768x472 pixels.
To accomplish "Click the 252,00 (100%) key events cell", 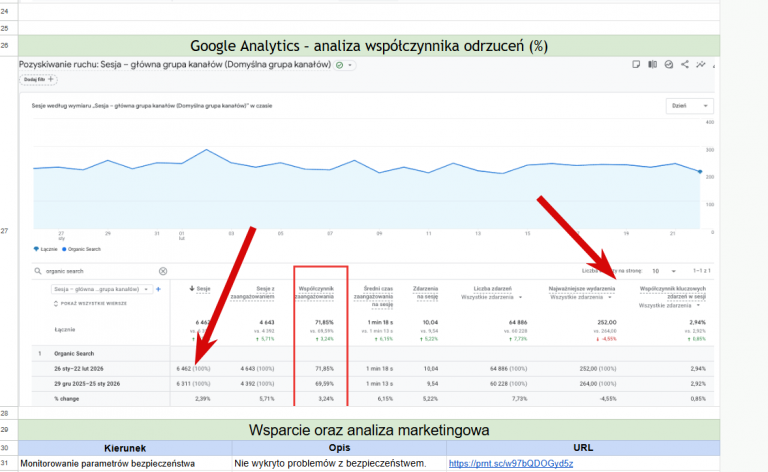I will pos(598,369).
